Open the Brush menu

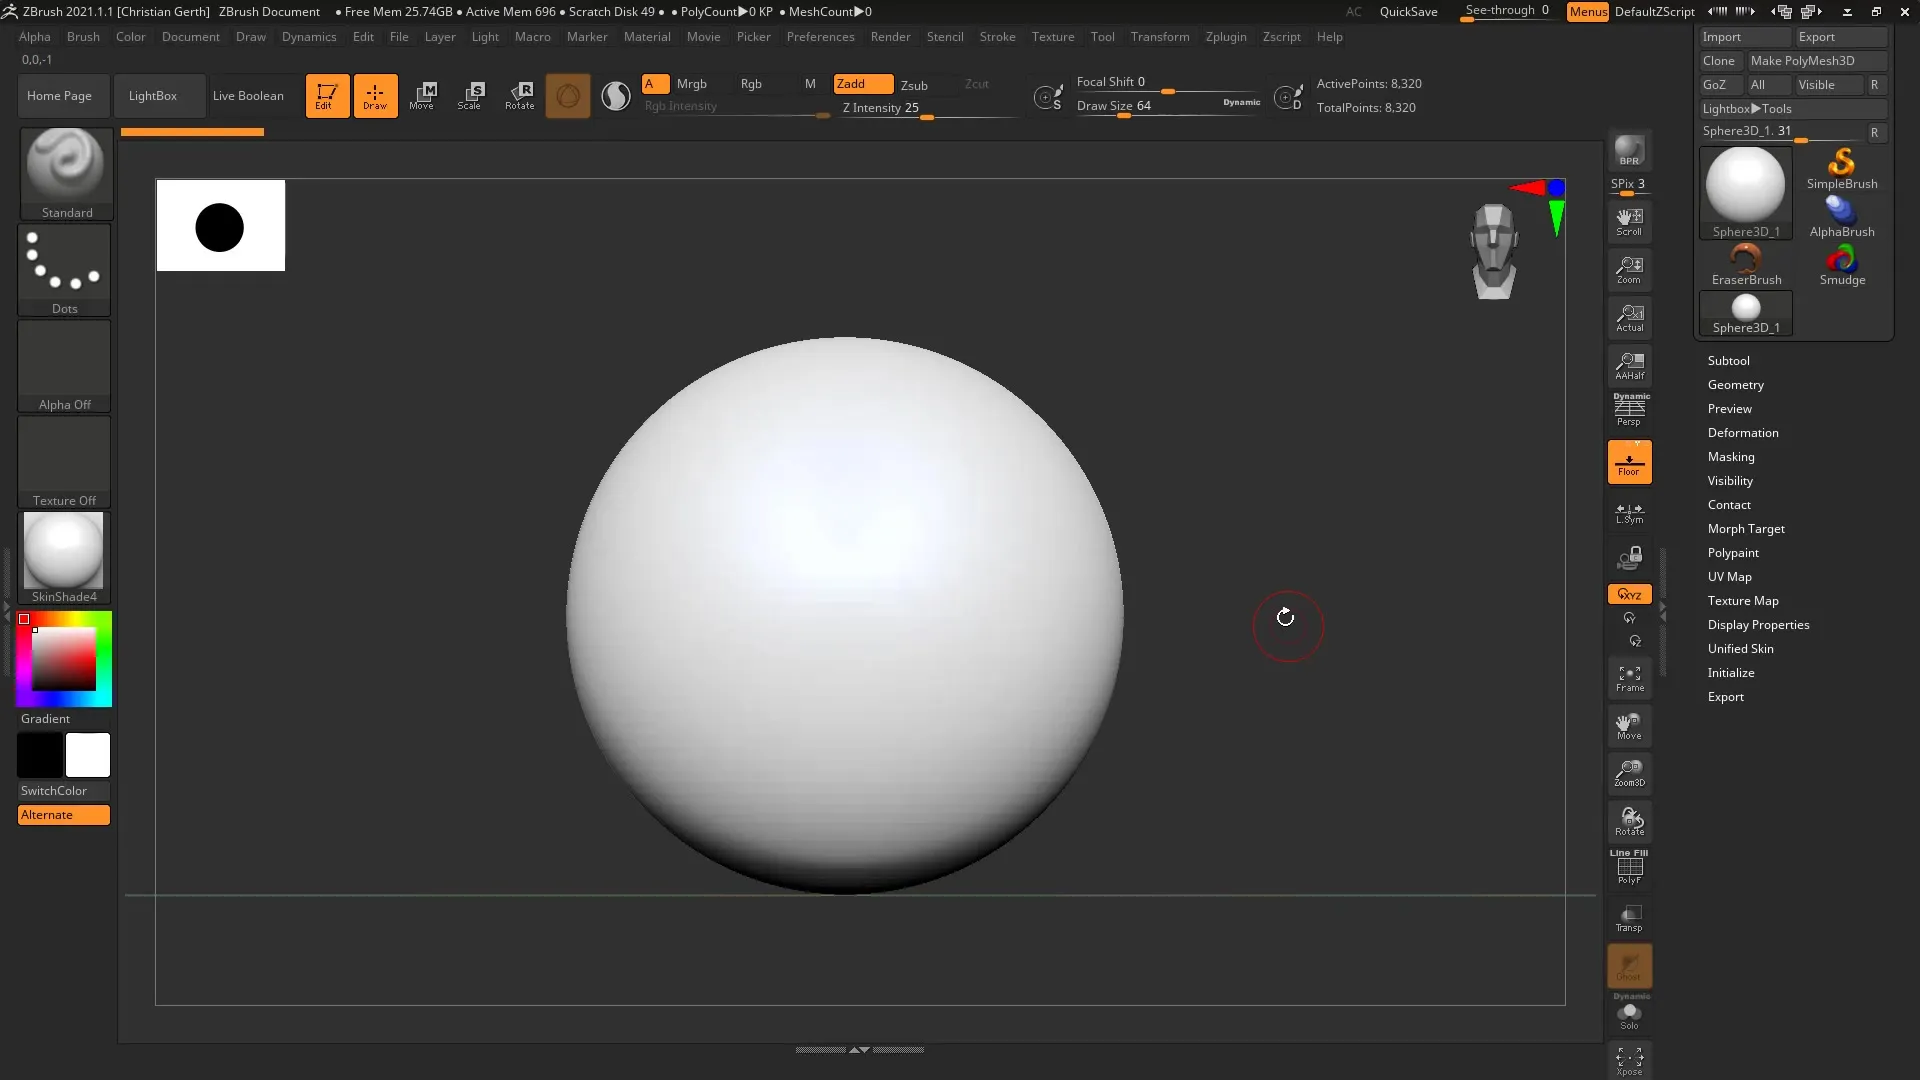(x=83, y=37)
